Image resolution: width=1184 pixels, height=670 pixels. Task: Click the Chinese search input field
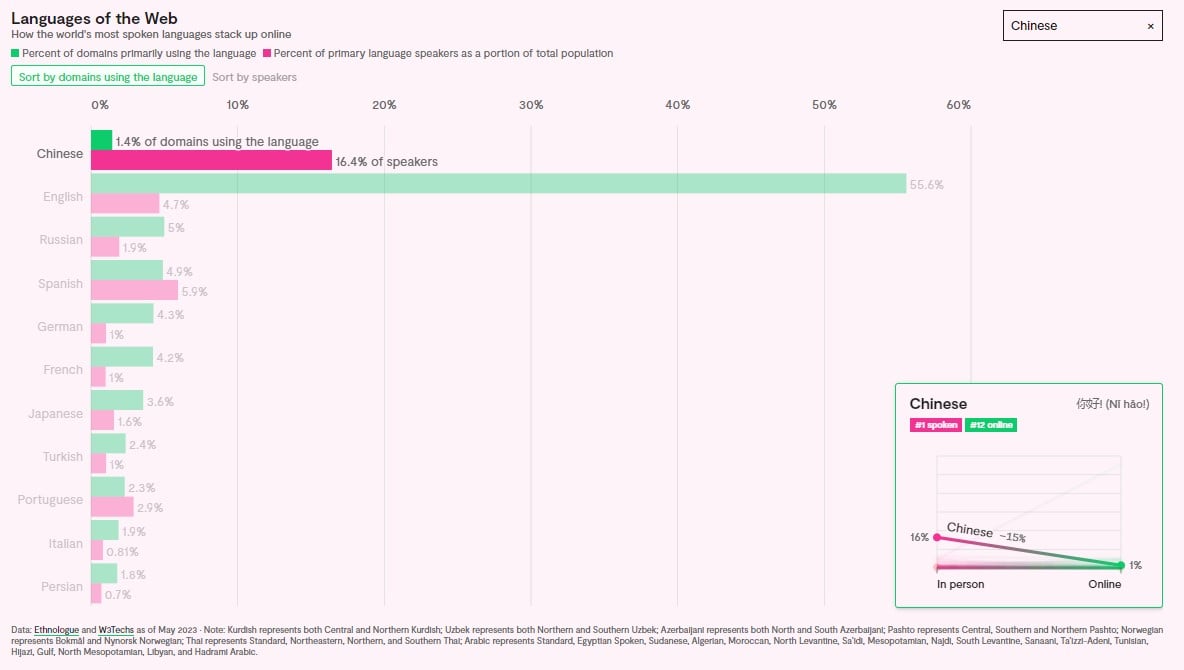point(1070,26)
